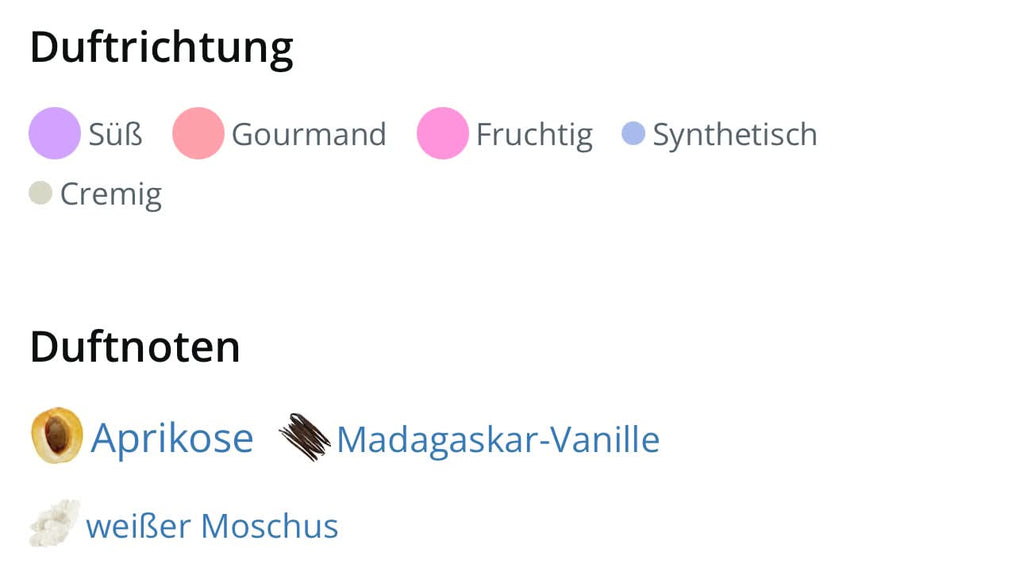Screen dimensions: 1024x579
Task: Open the Aprikose note link
Action: [x=172, y=438]
